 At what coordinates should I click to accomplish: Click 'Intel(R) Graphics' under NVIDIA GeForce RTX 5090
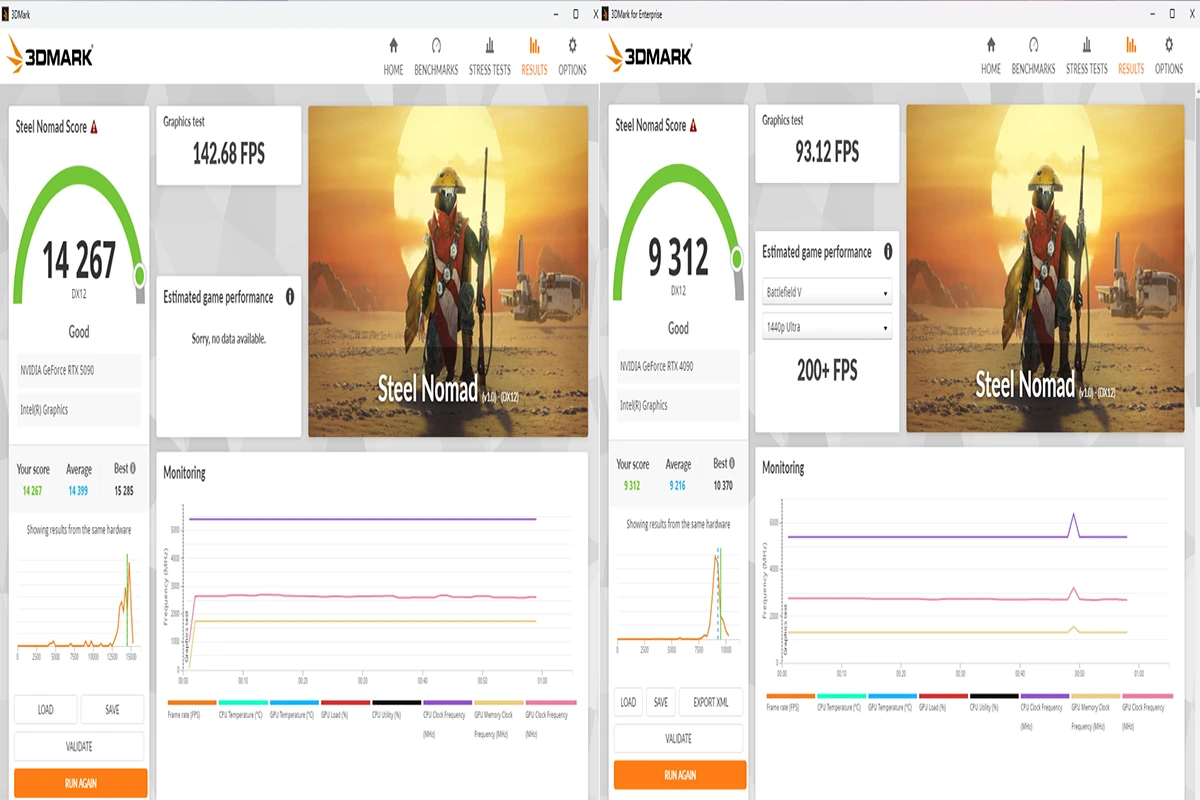click(x=42, y=409)
